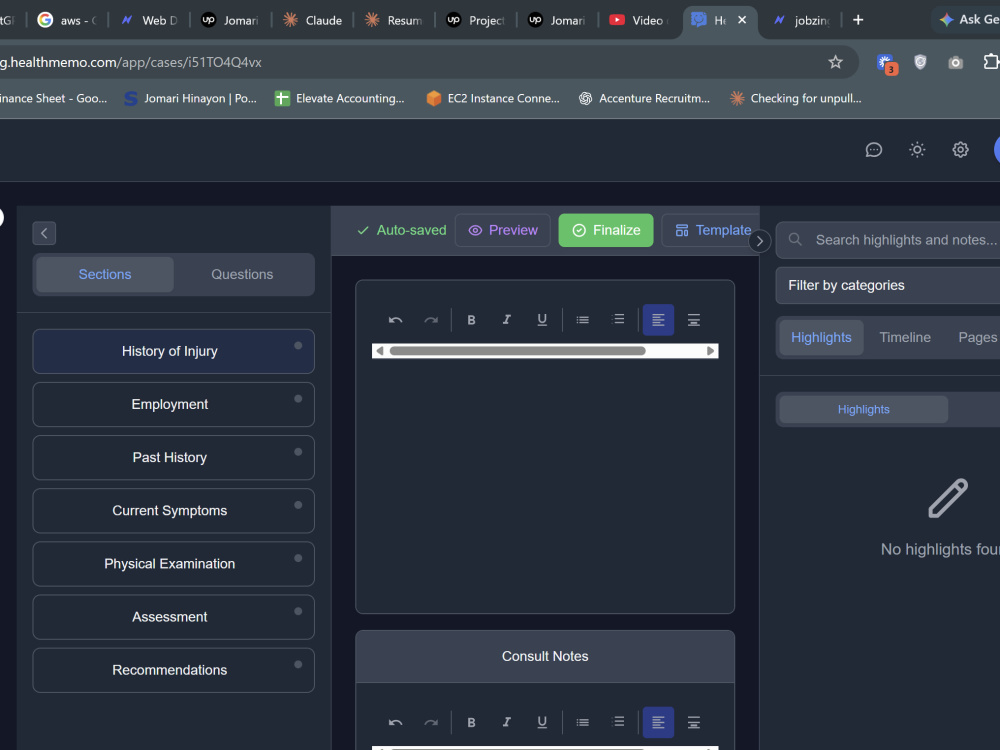Align text left in top editor
Screen dimensions: 1000x750
tap(658, 320)
